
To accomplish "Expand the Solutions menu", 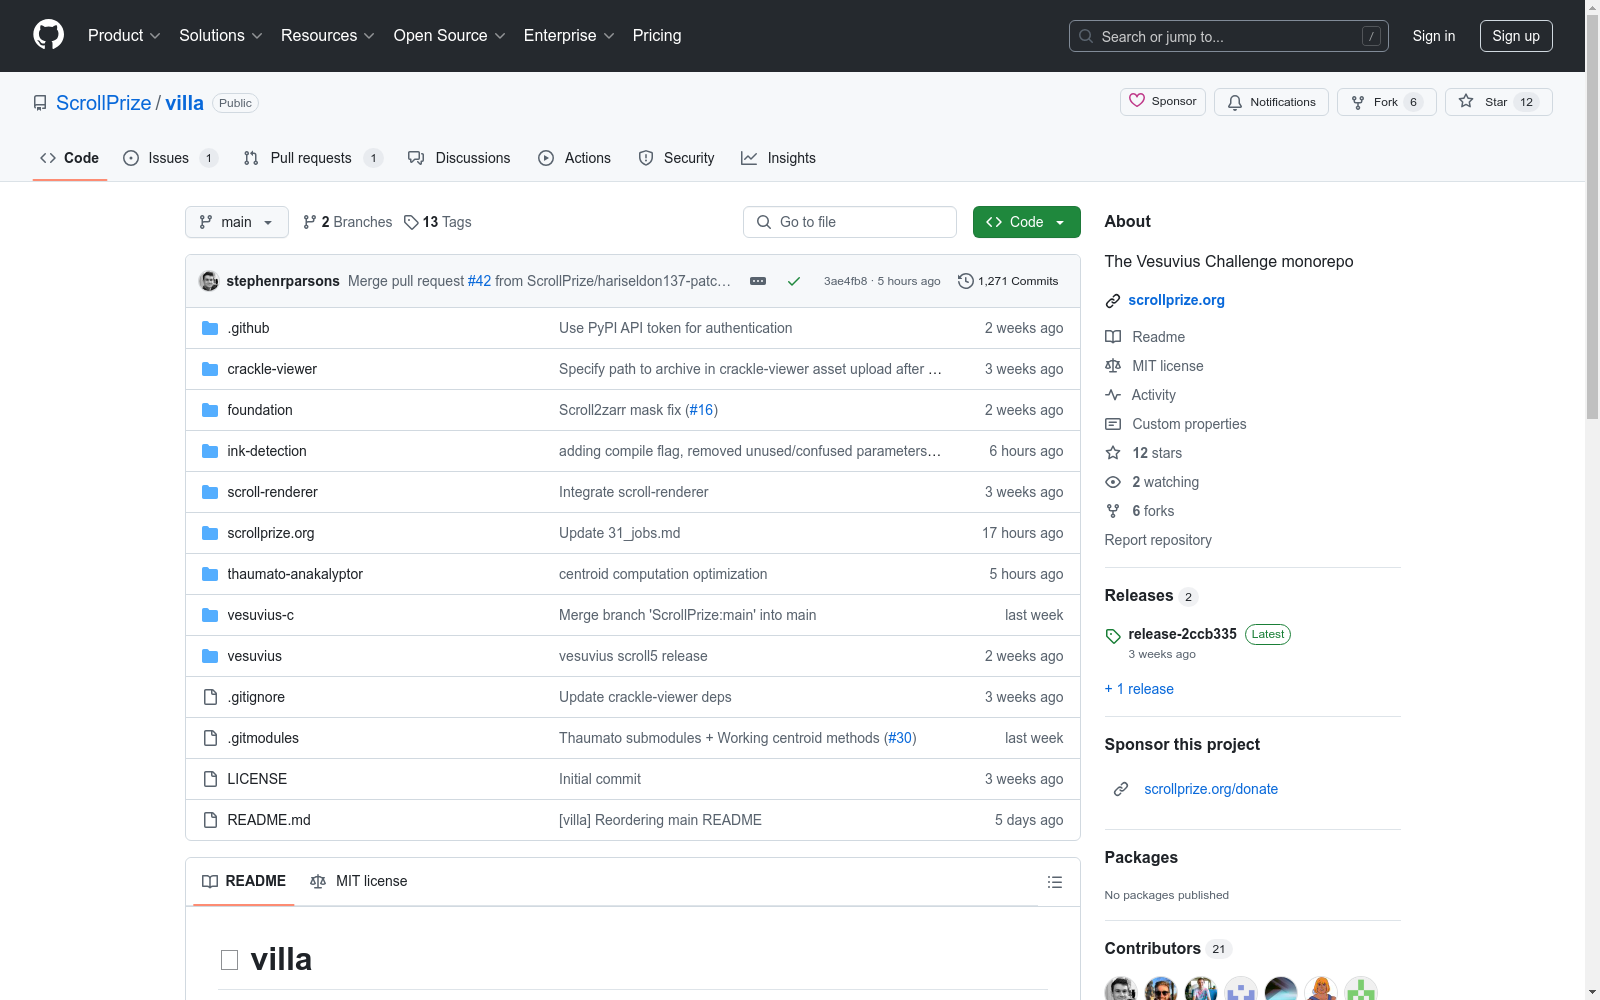I will [221, 36].
